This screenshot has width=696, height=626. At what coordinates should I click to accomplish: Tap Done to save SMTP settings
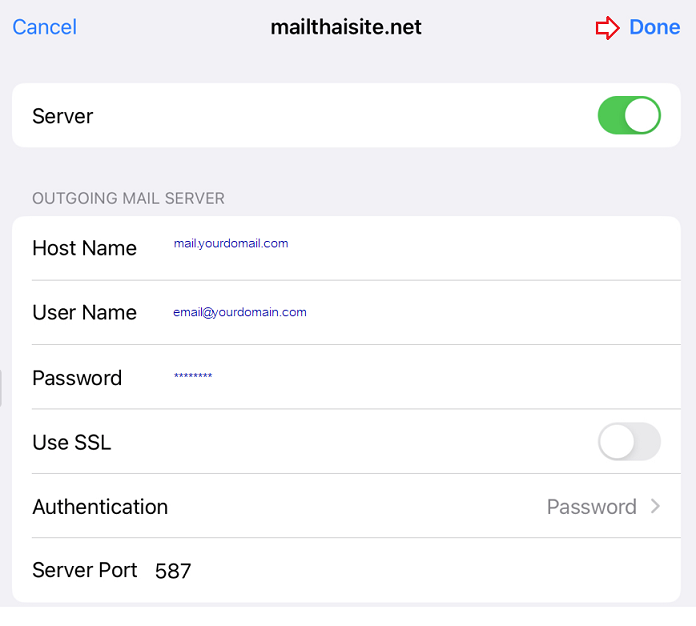pyautogui.click(x=654, y=27)
